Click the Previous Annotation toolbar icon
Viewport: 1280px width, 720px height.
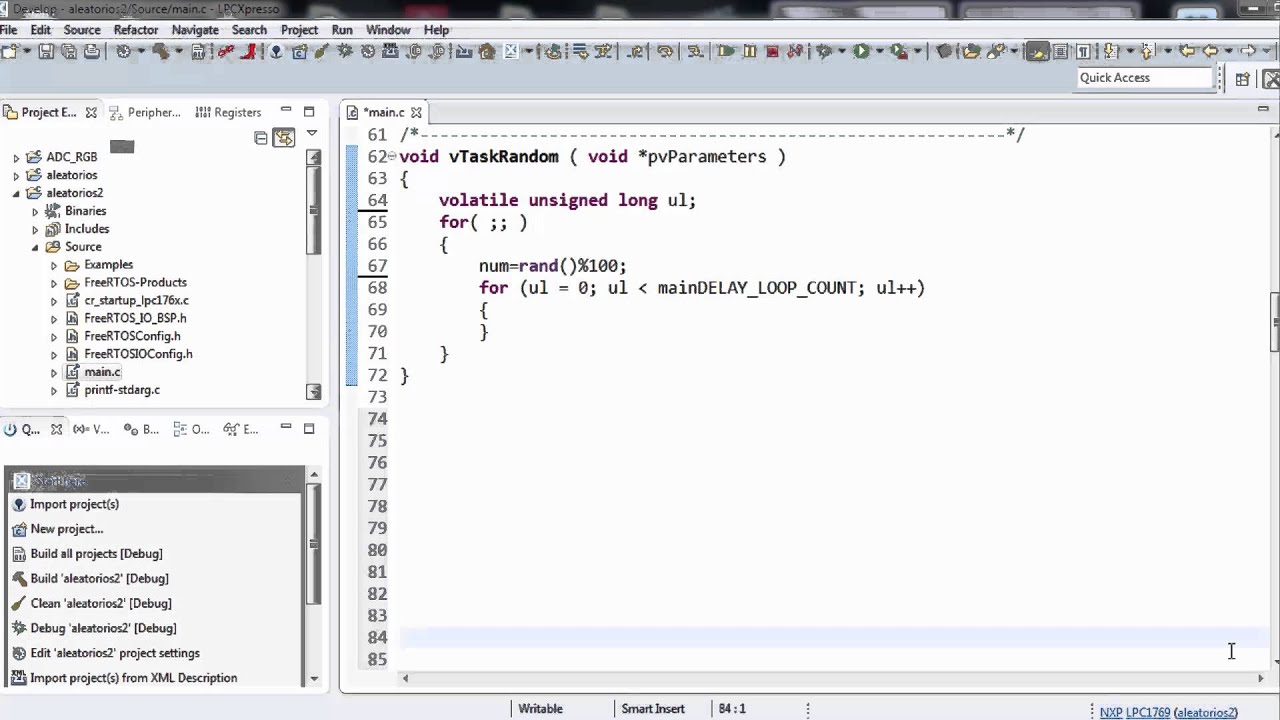1147,51
